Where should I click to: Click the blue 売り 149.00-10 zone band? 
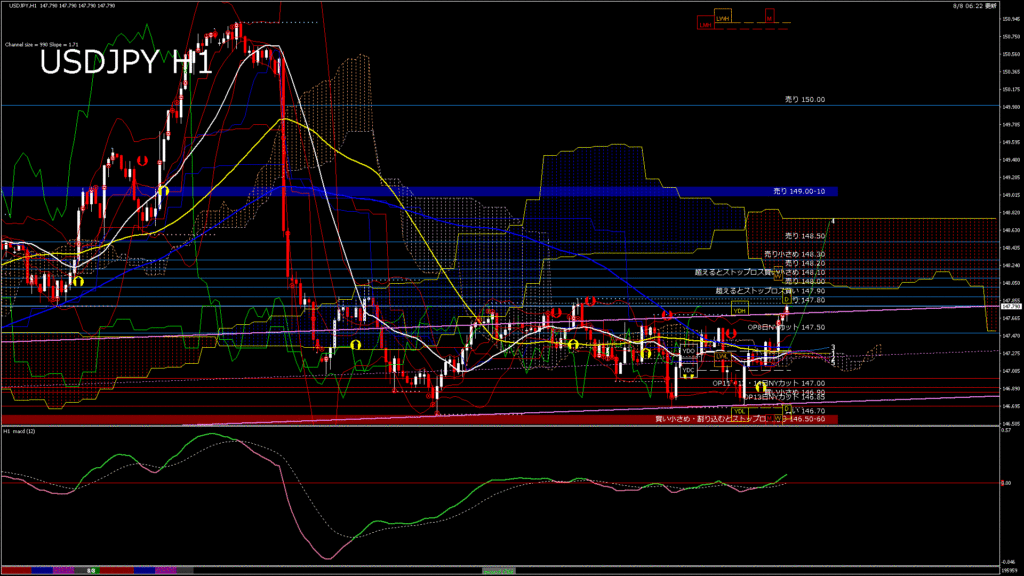coord(419,191)
